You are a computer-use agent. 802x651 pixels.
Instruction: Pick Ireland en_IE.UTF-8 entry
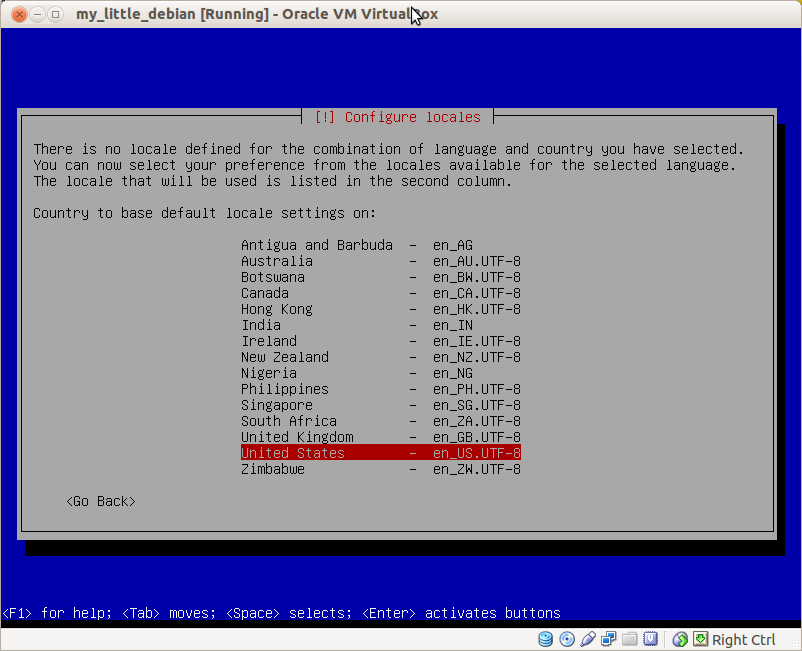(381, 341)
